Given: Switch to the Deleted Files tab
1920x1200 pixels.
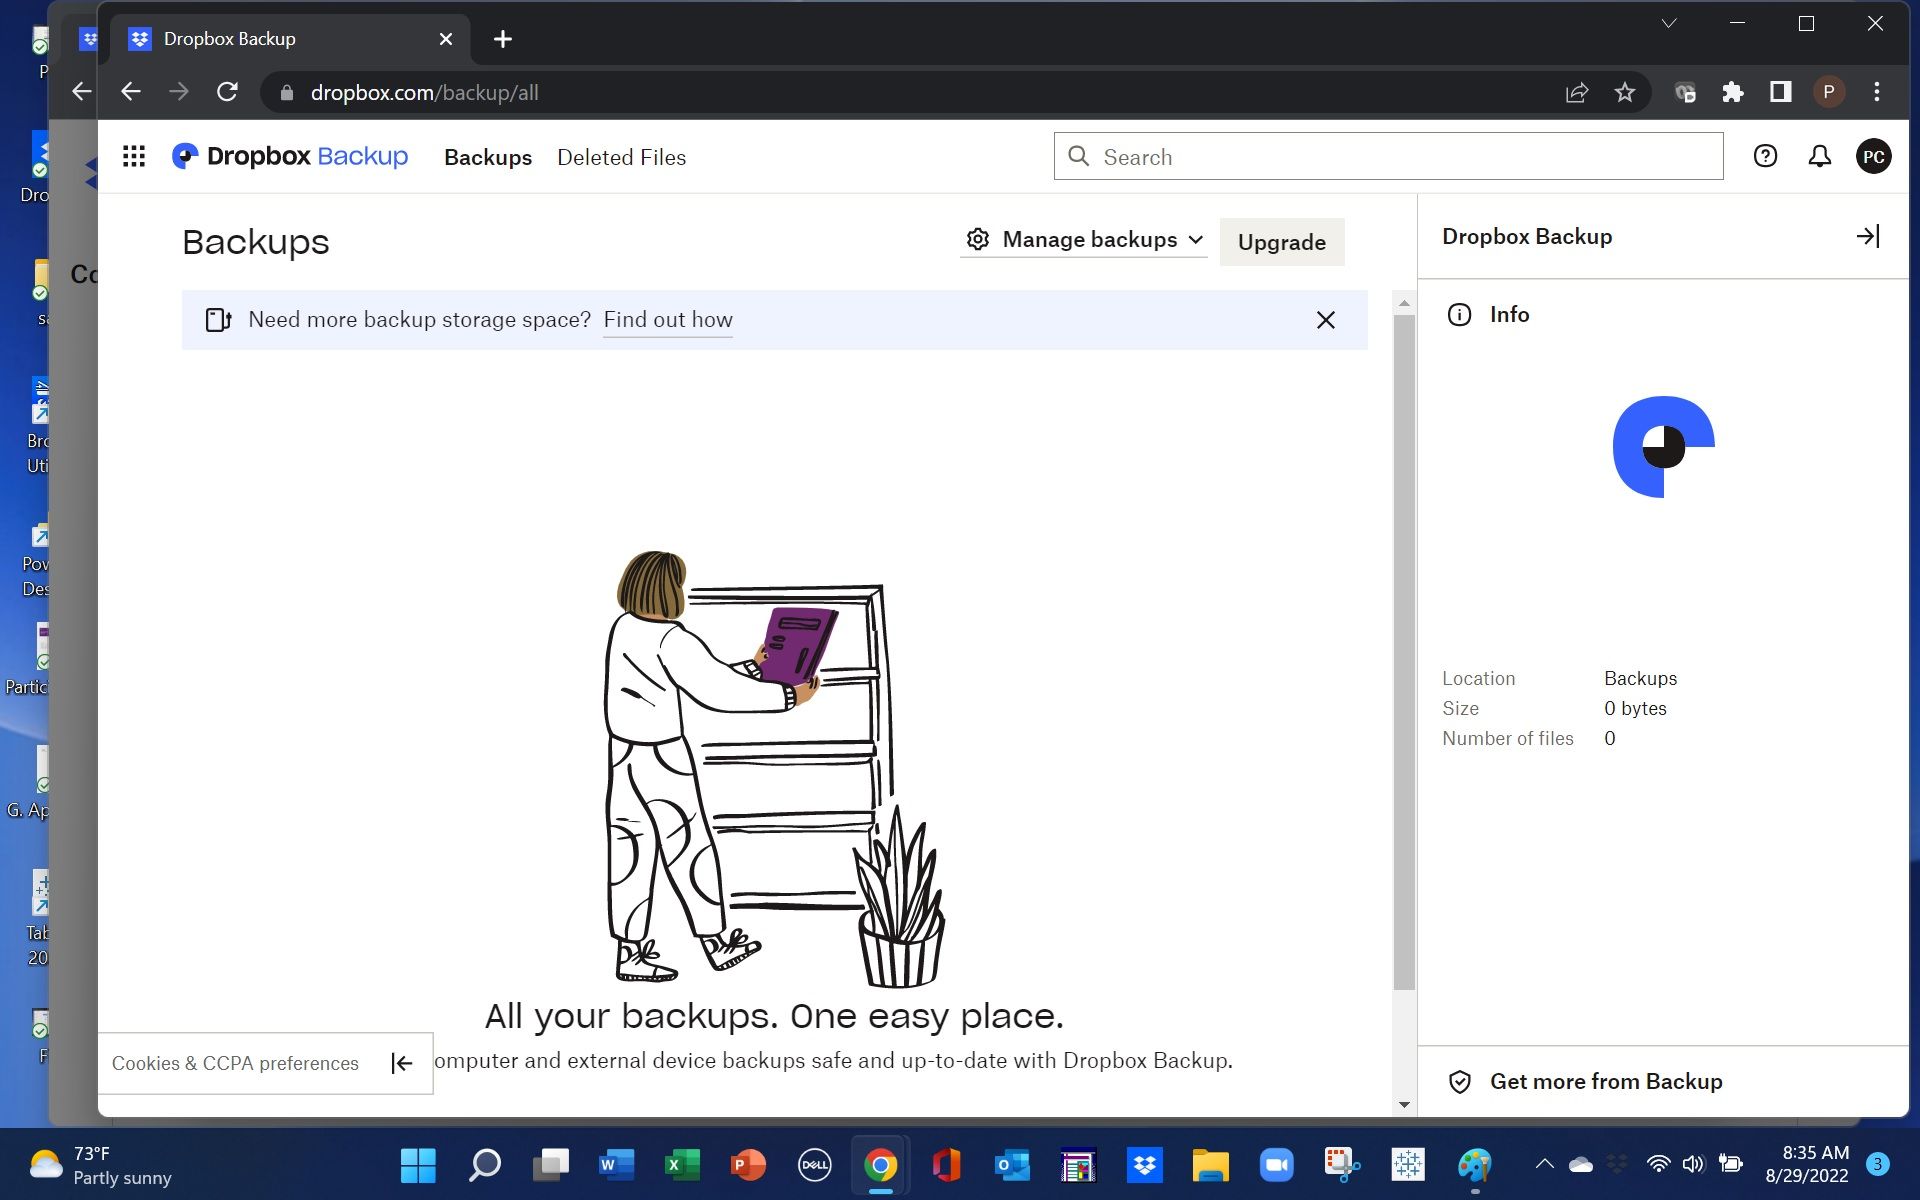Looking at the screenshot, I should tap(621, 158).
